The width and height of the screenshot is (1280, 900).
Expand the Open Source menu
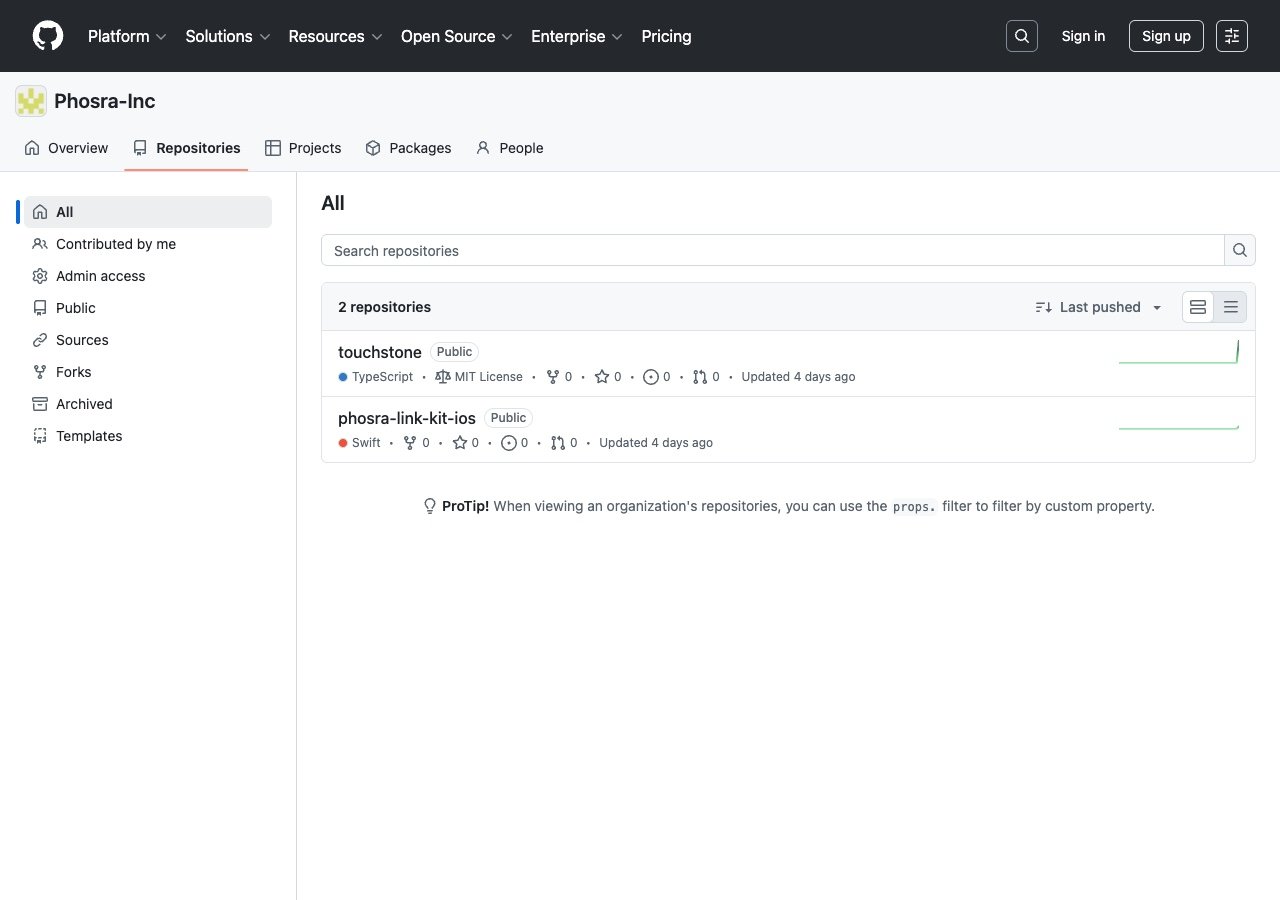pos(457,36)
